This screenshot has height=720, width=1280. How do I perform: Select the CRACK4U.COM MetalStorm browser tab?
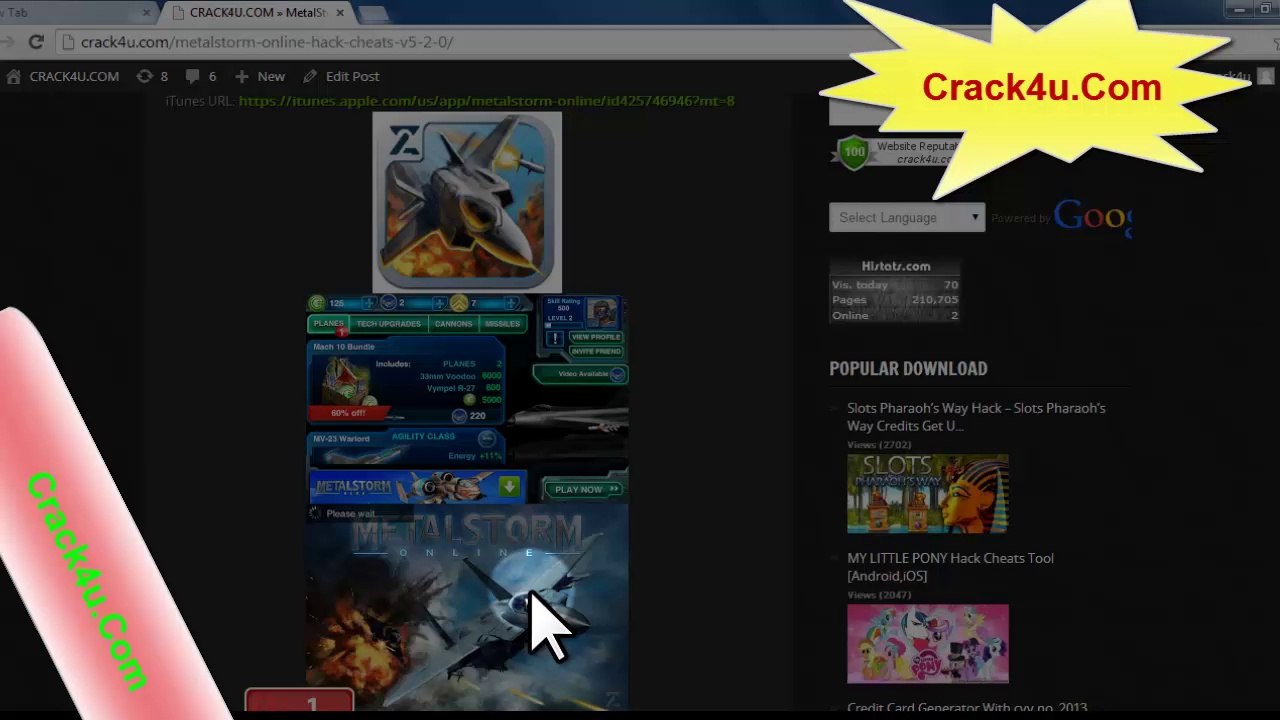pos(258,13)
